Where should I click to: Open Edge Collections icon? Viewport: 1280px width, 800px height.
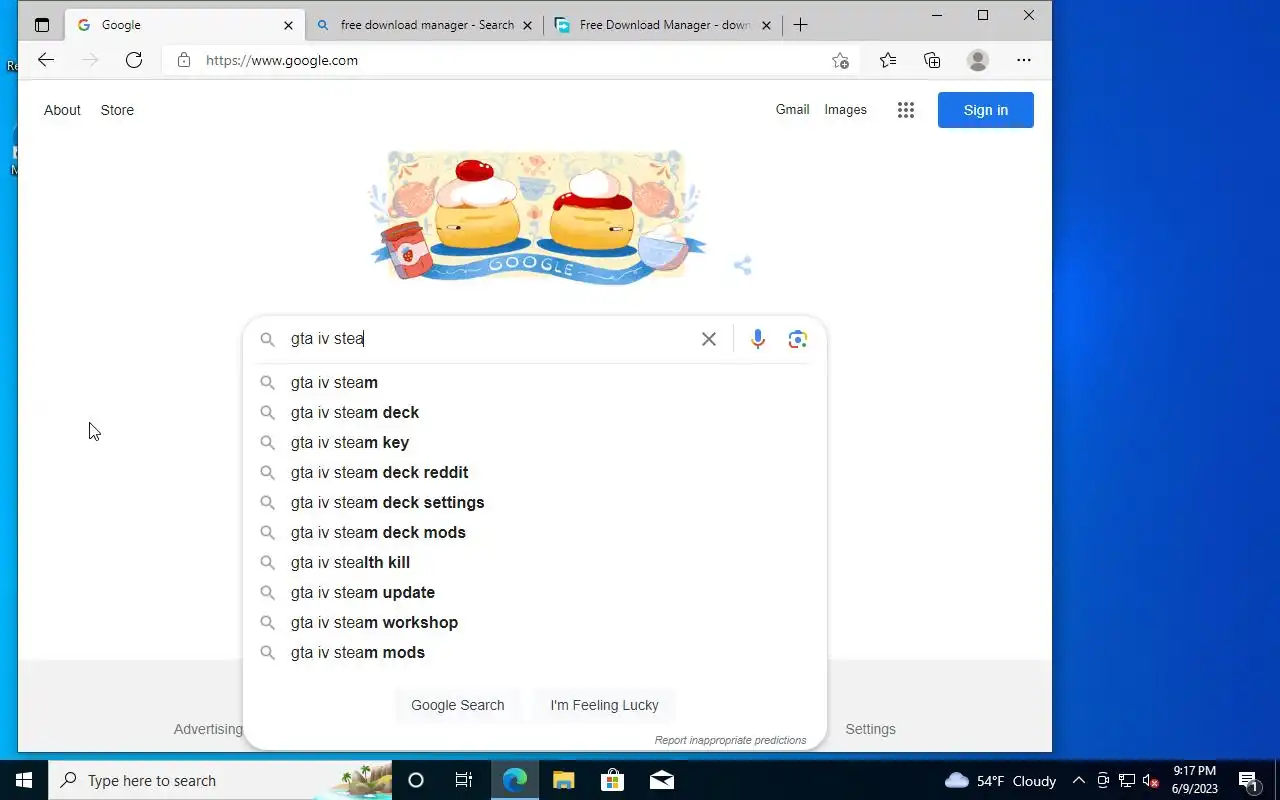(932, 60)
